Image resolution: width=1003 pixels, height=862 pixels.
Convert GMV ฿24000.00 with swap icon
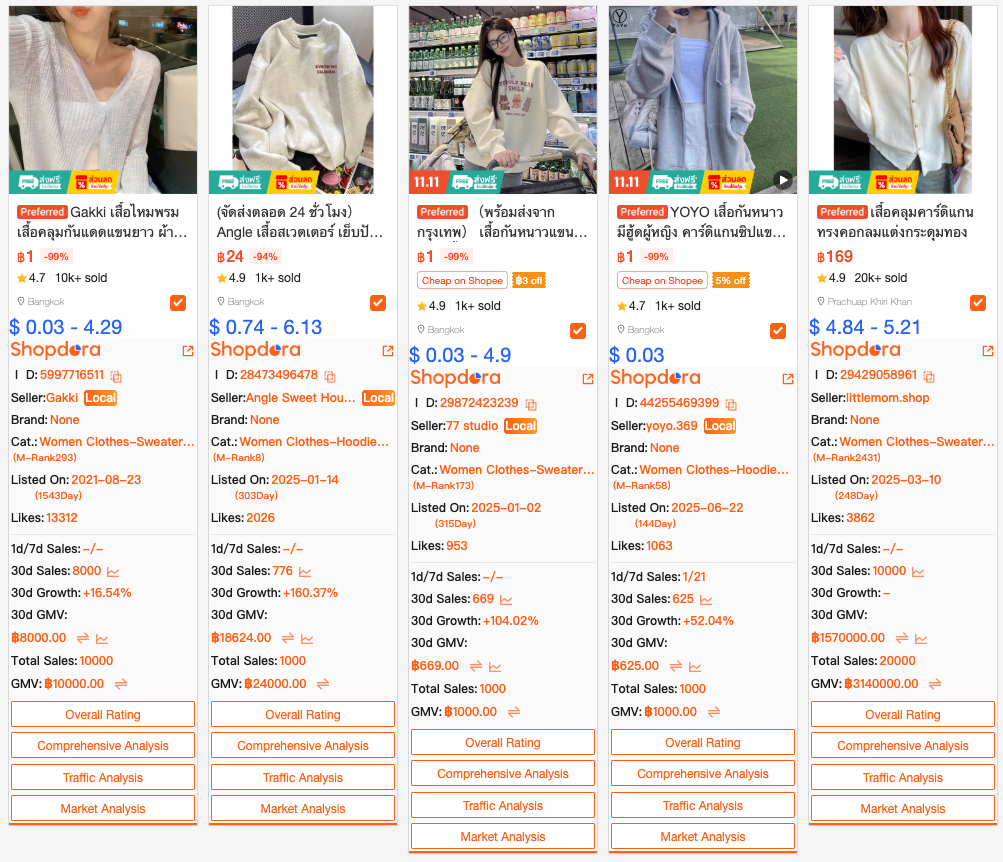point(323,684)
